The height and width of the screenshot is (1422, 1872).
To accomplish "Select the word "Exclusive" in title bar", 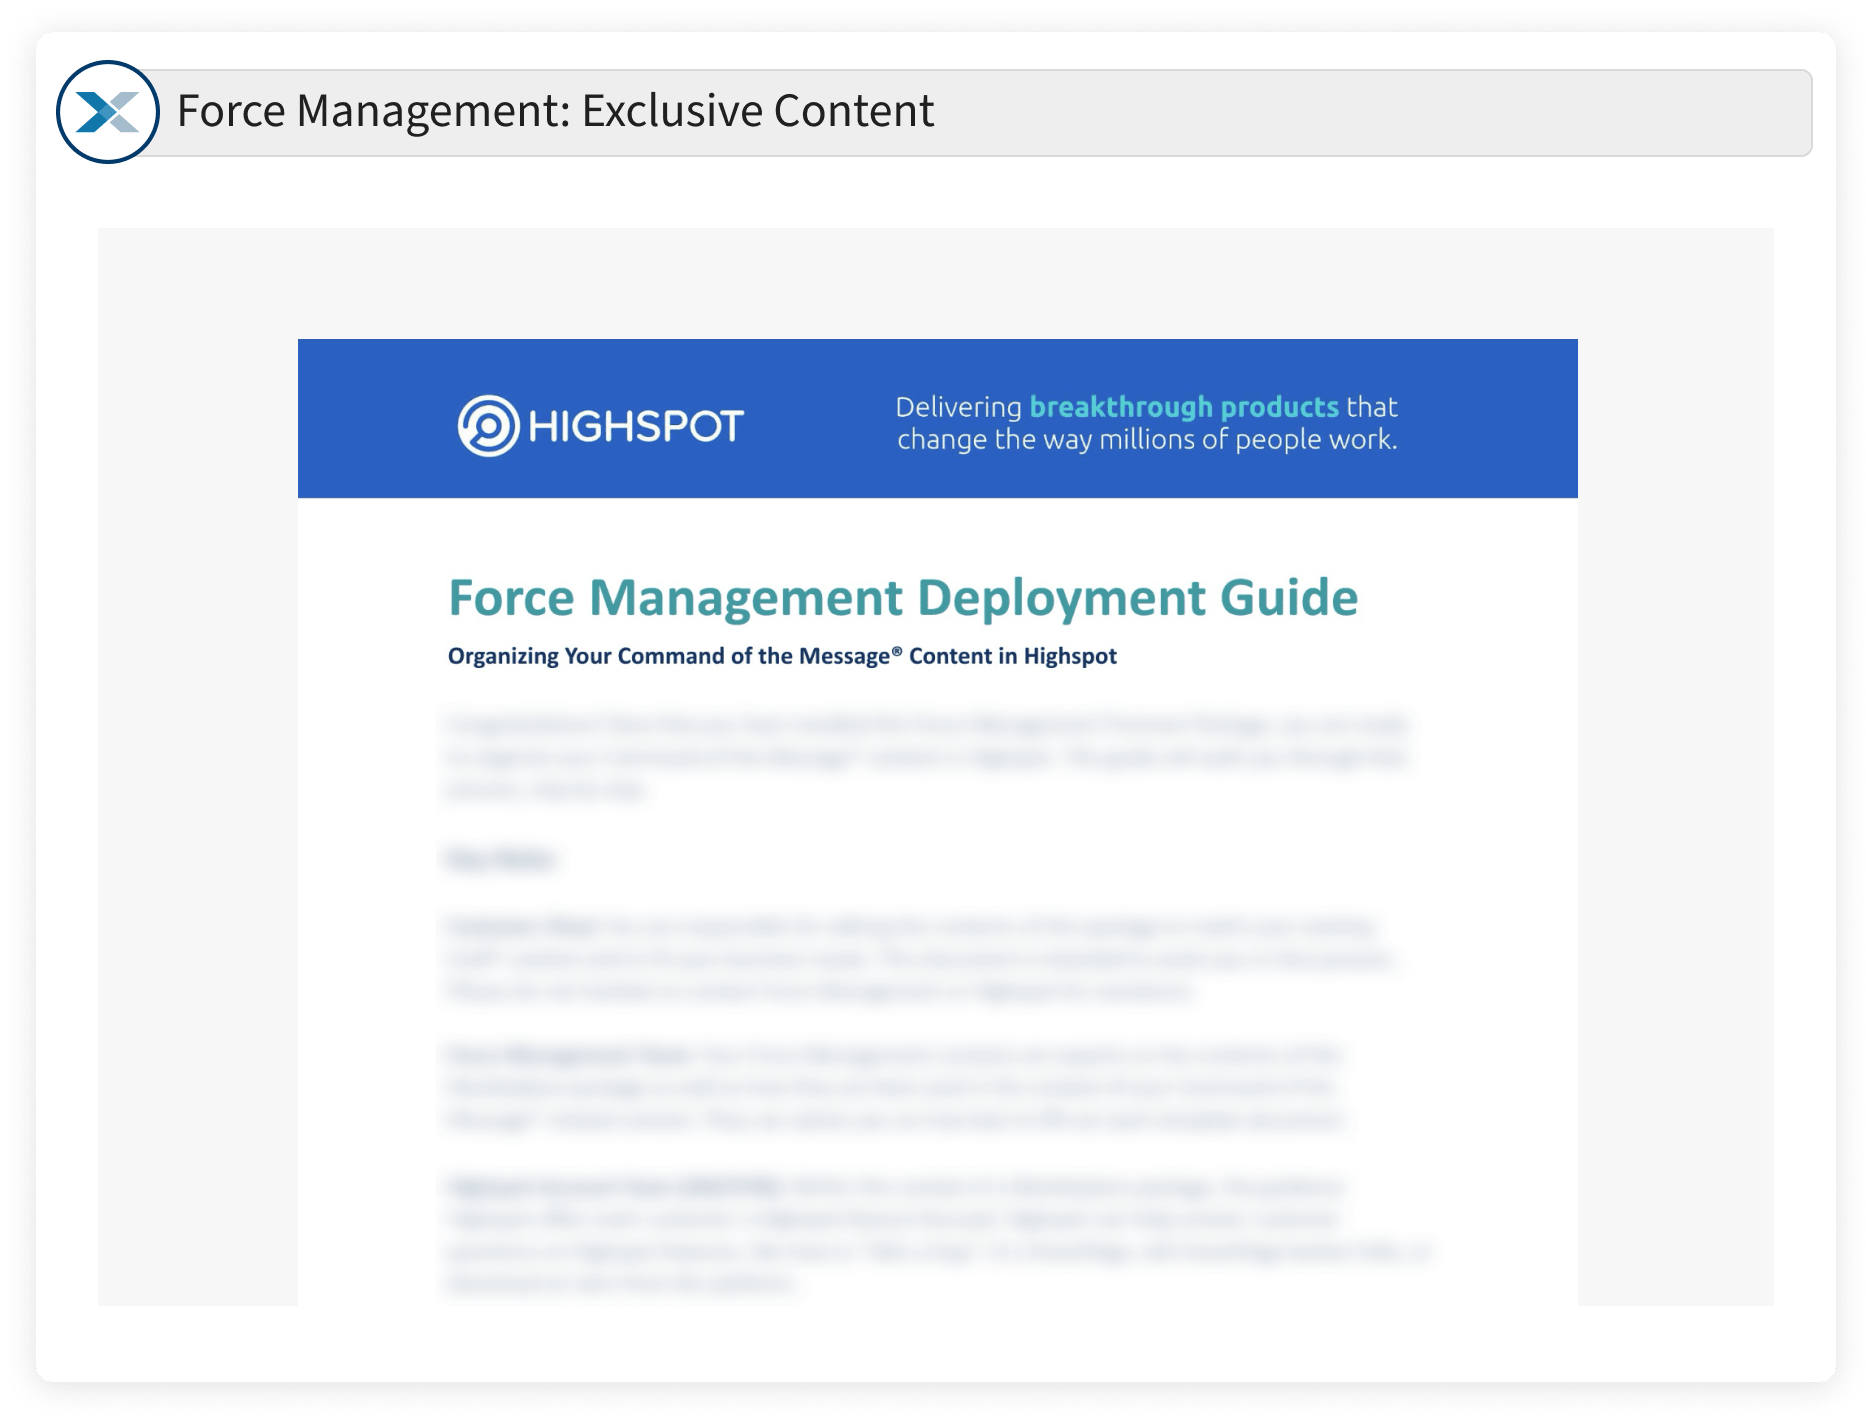I will click(x=672, y=111).
